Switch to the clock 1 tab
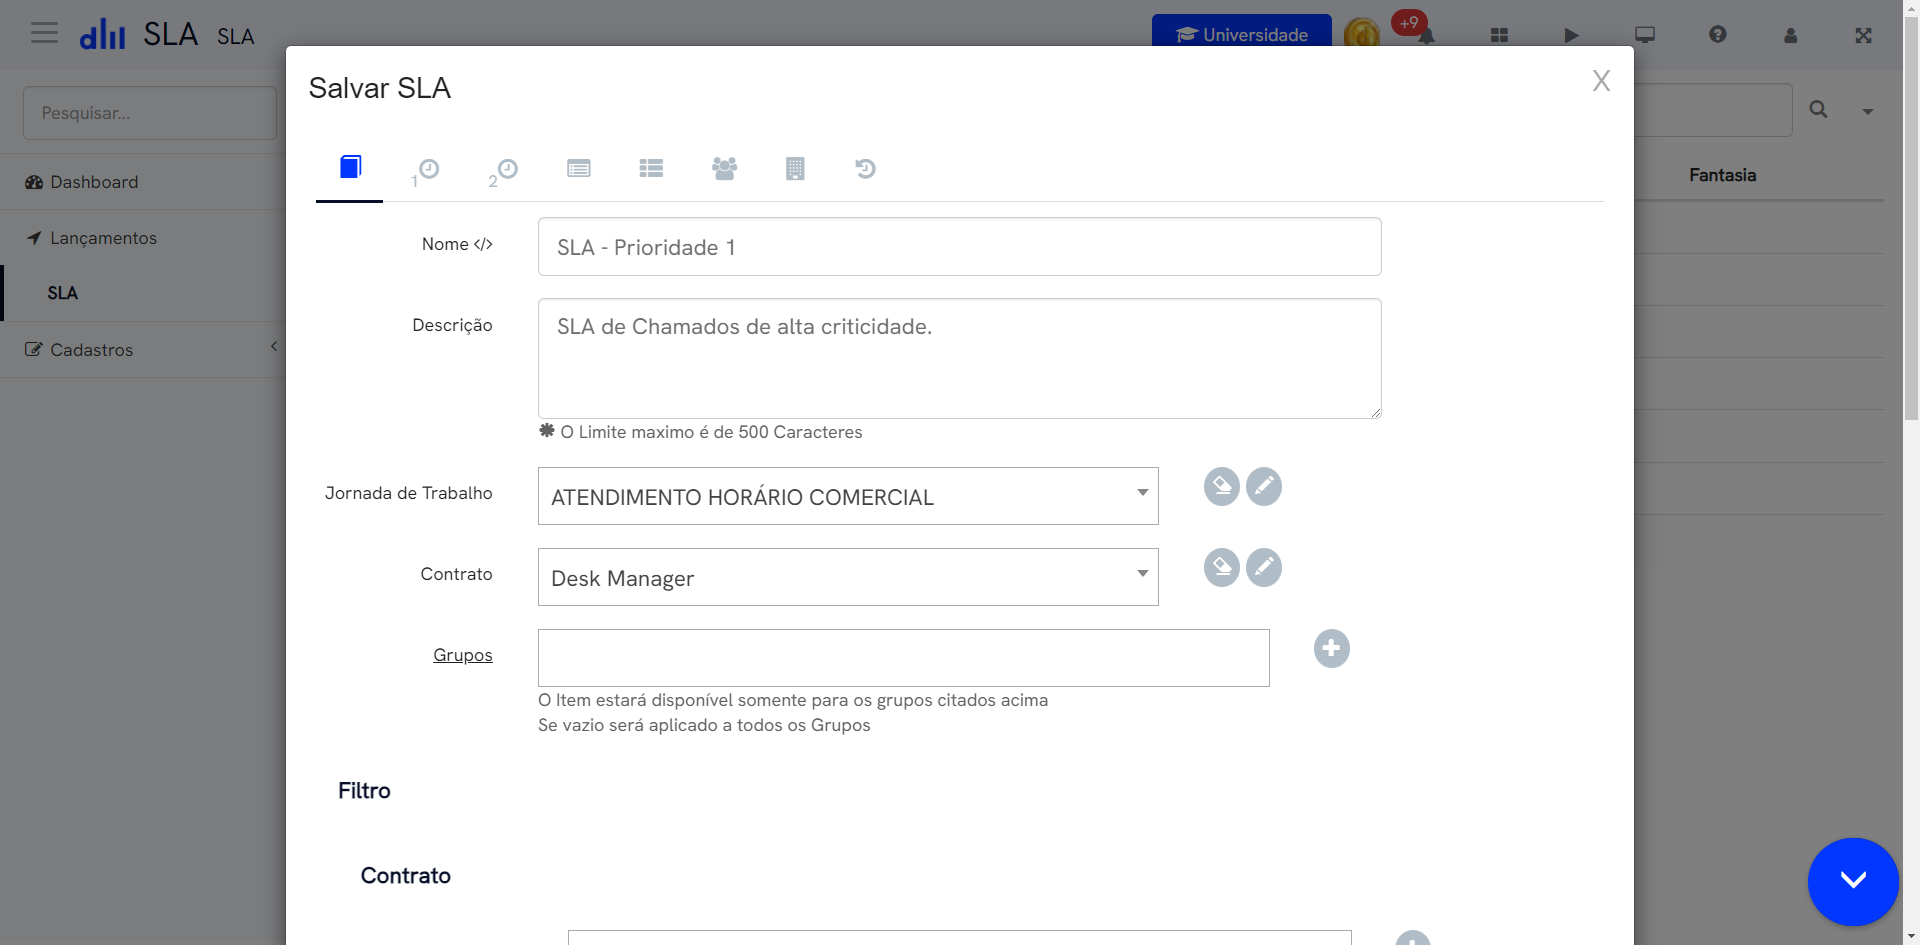Screen dimensions: 1920x945 426,171
